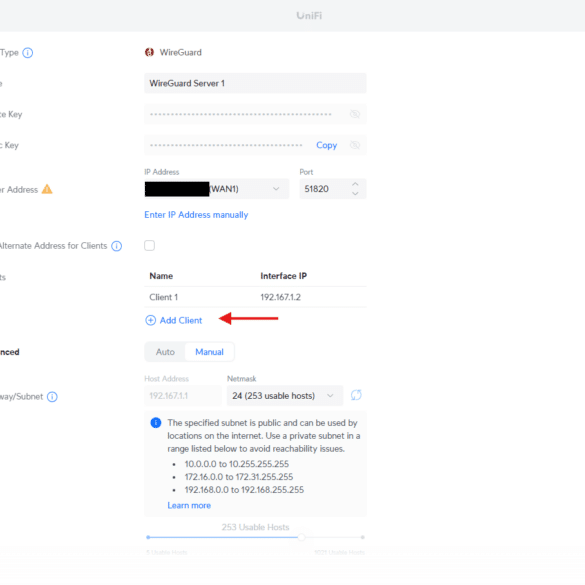Click the 172.16.0.0 to 172.31.255.255 range text
This screenshot has width=585, height=585.
pos(239,477)
